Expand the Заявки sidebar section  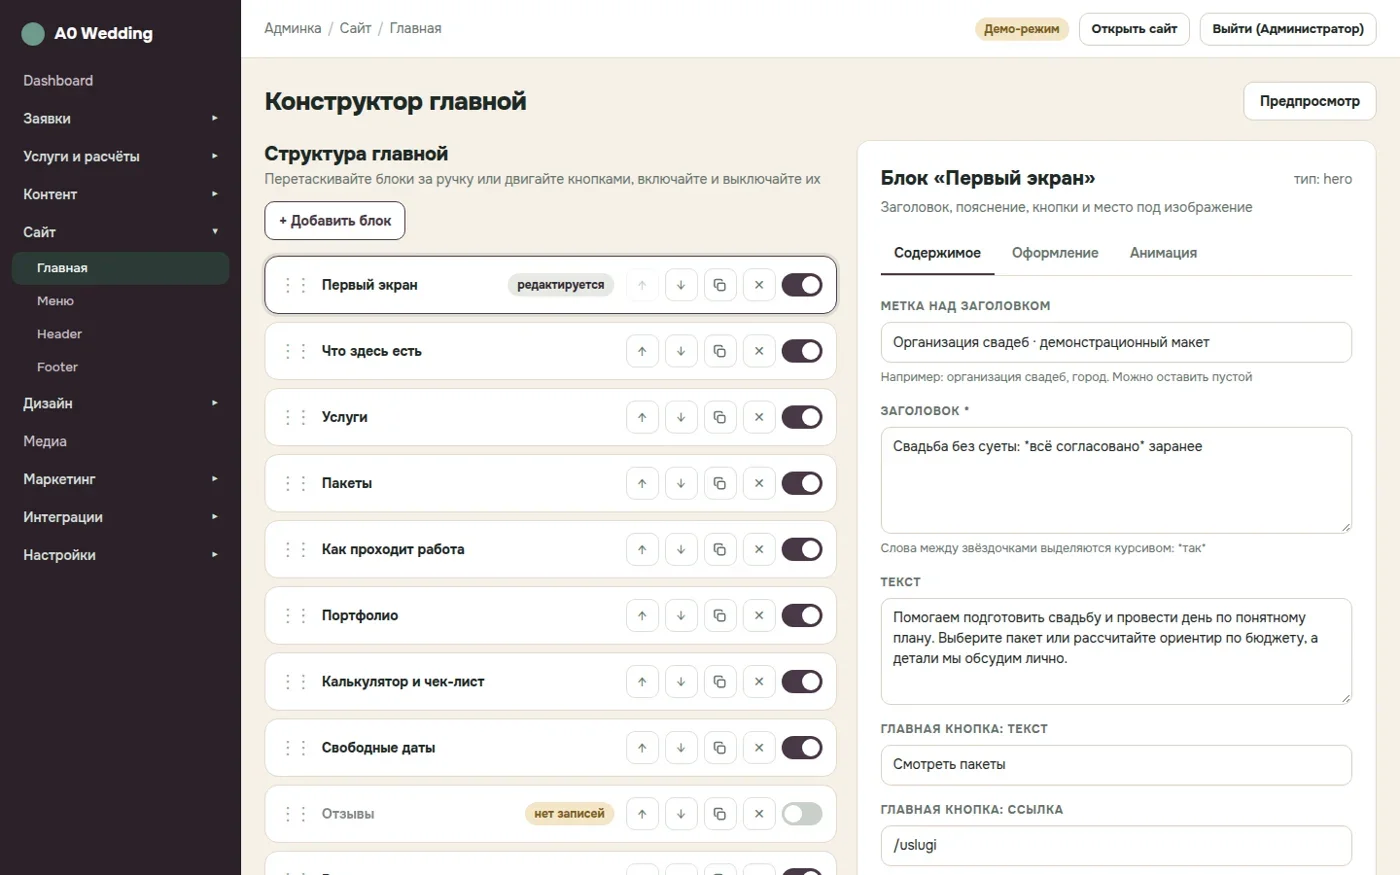(120, 118)
